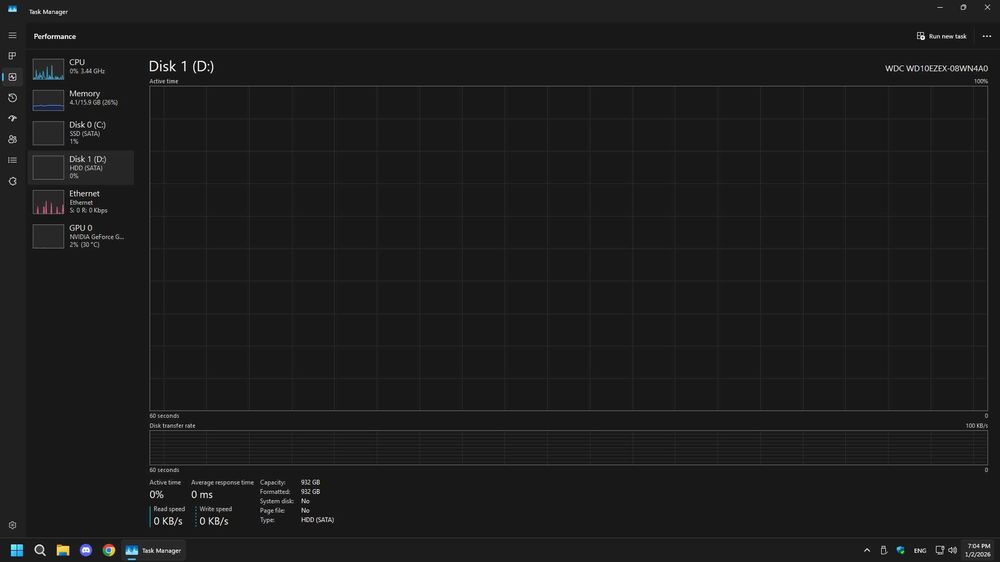Open Google Chrome from taskbar
The height and width of the screenshot is (562, 1000).
pos(108,550)
